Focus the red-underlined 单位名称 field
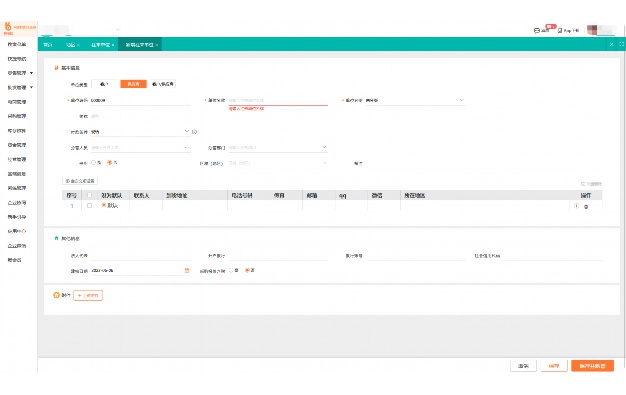Viewport: 626px width, 395px height. [x=278, y=100]
